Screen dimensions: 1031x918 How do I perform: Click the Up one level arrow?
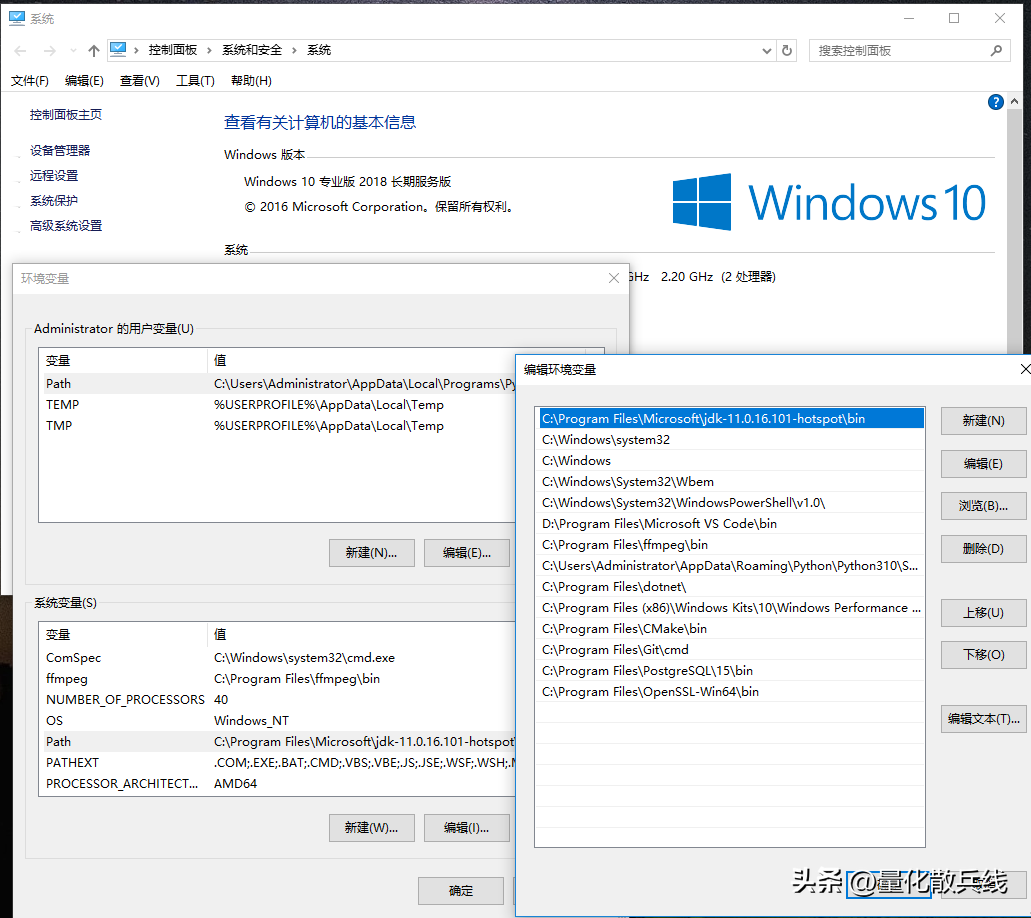[93, 51]
